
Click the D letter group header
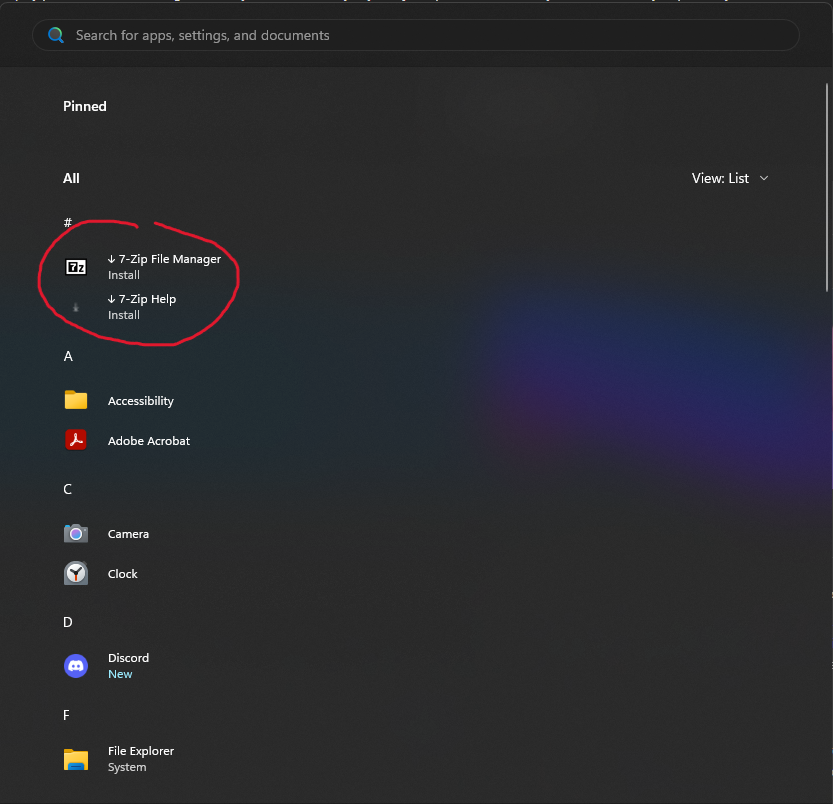pos(67,622)
